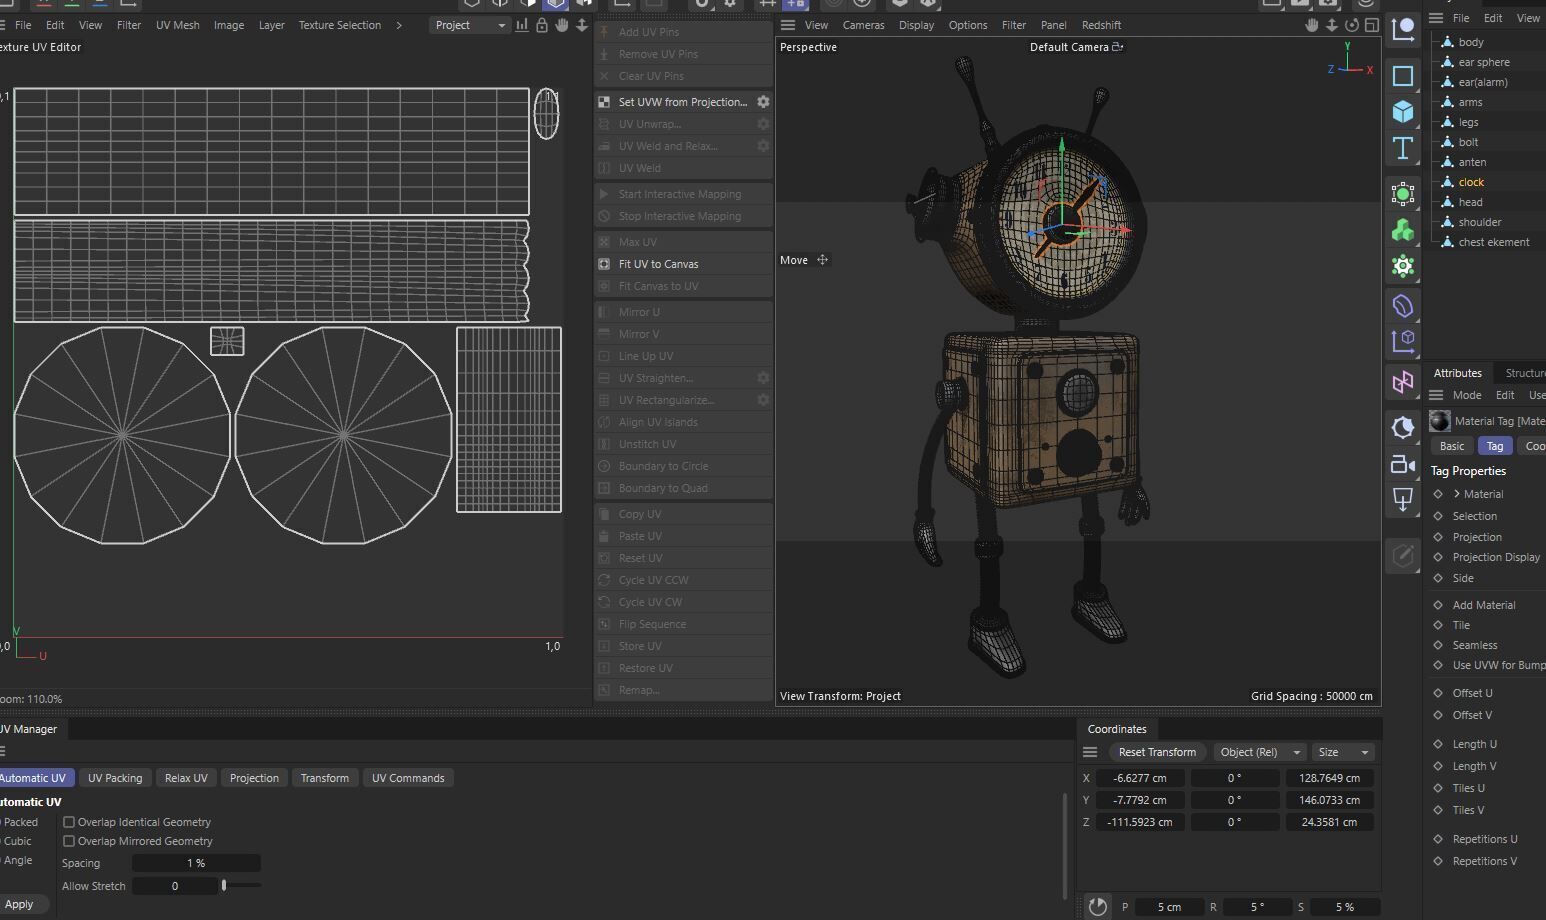This screenshot has height=920, width=1546.
Task: Open the Redshift menu in viewport
Action: 1101,25
